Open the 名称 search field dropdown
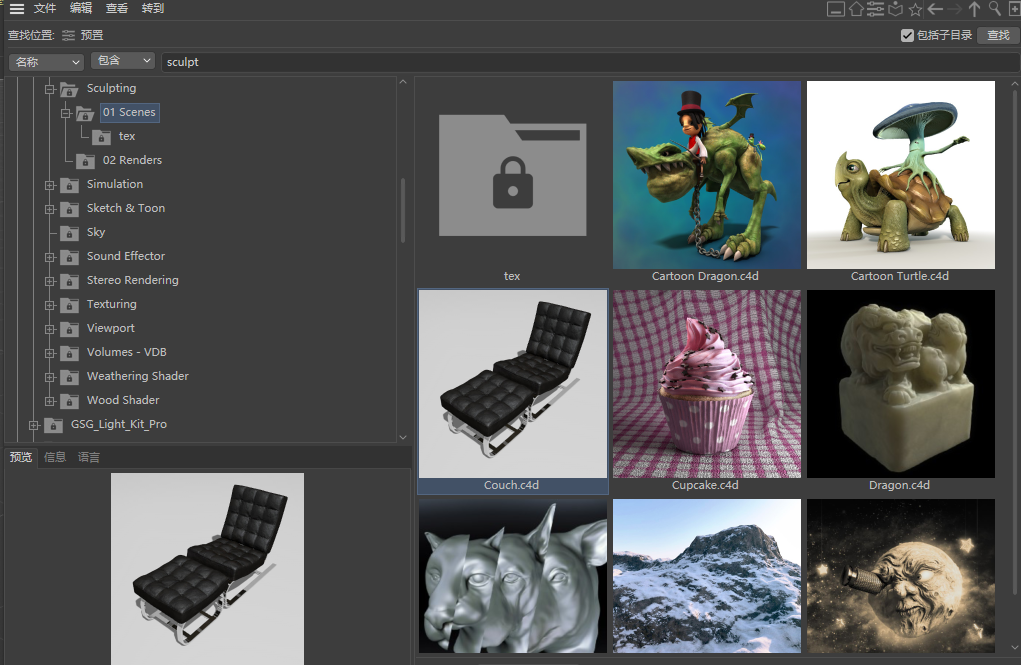The height and width of the screenshot is (665, 1021). tap(47, 62)
